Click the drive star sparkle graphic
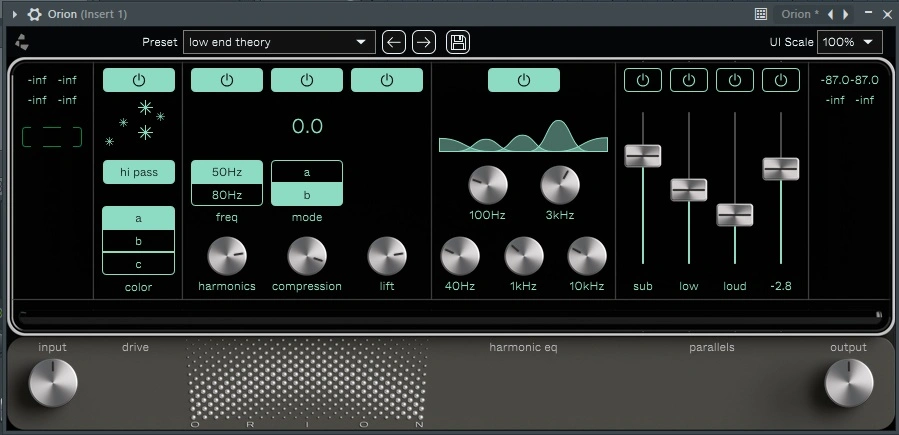The image size is (899, 435). click(x=135, y=123)
